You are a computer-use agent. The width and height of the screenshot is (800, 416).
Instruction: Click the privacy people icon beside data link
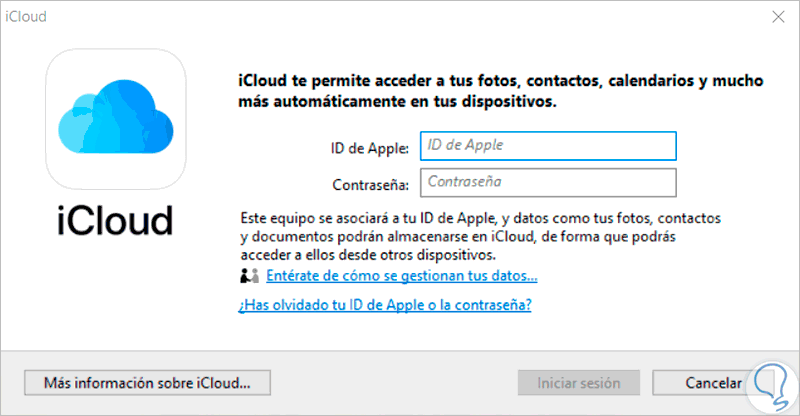[x=249, y=275]
